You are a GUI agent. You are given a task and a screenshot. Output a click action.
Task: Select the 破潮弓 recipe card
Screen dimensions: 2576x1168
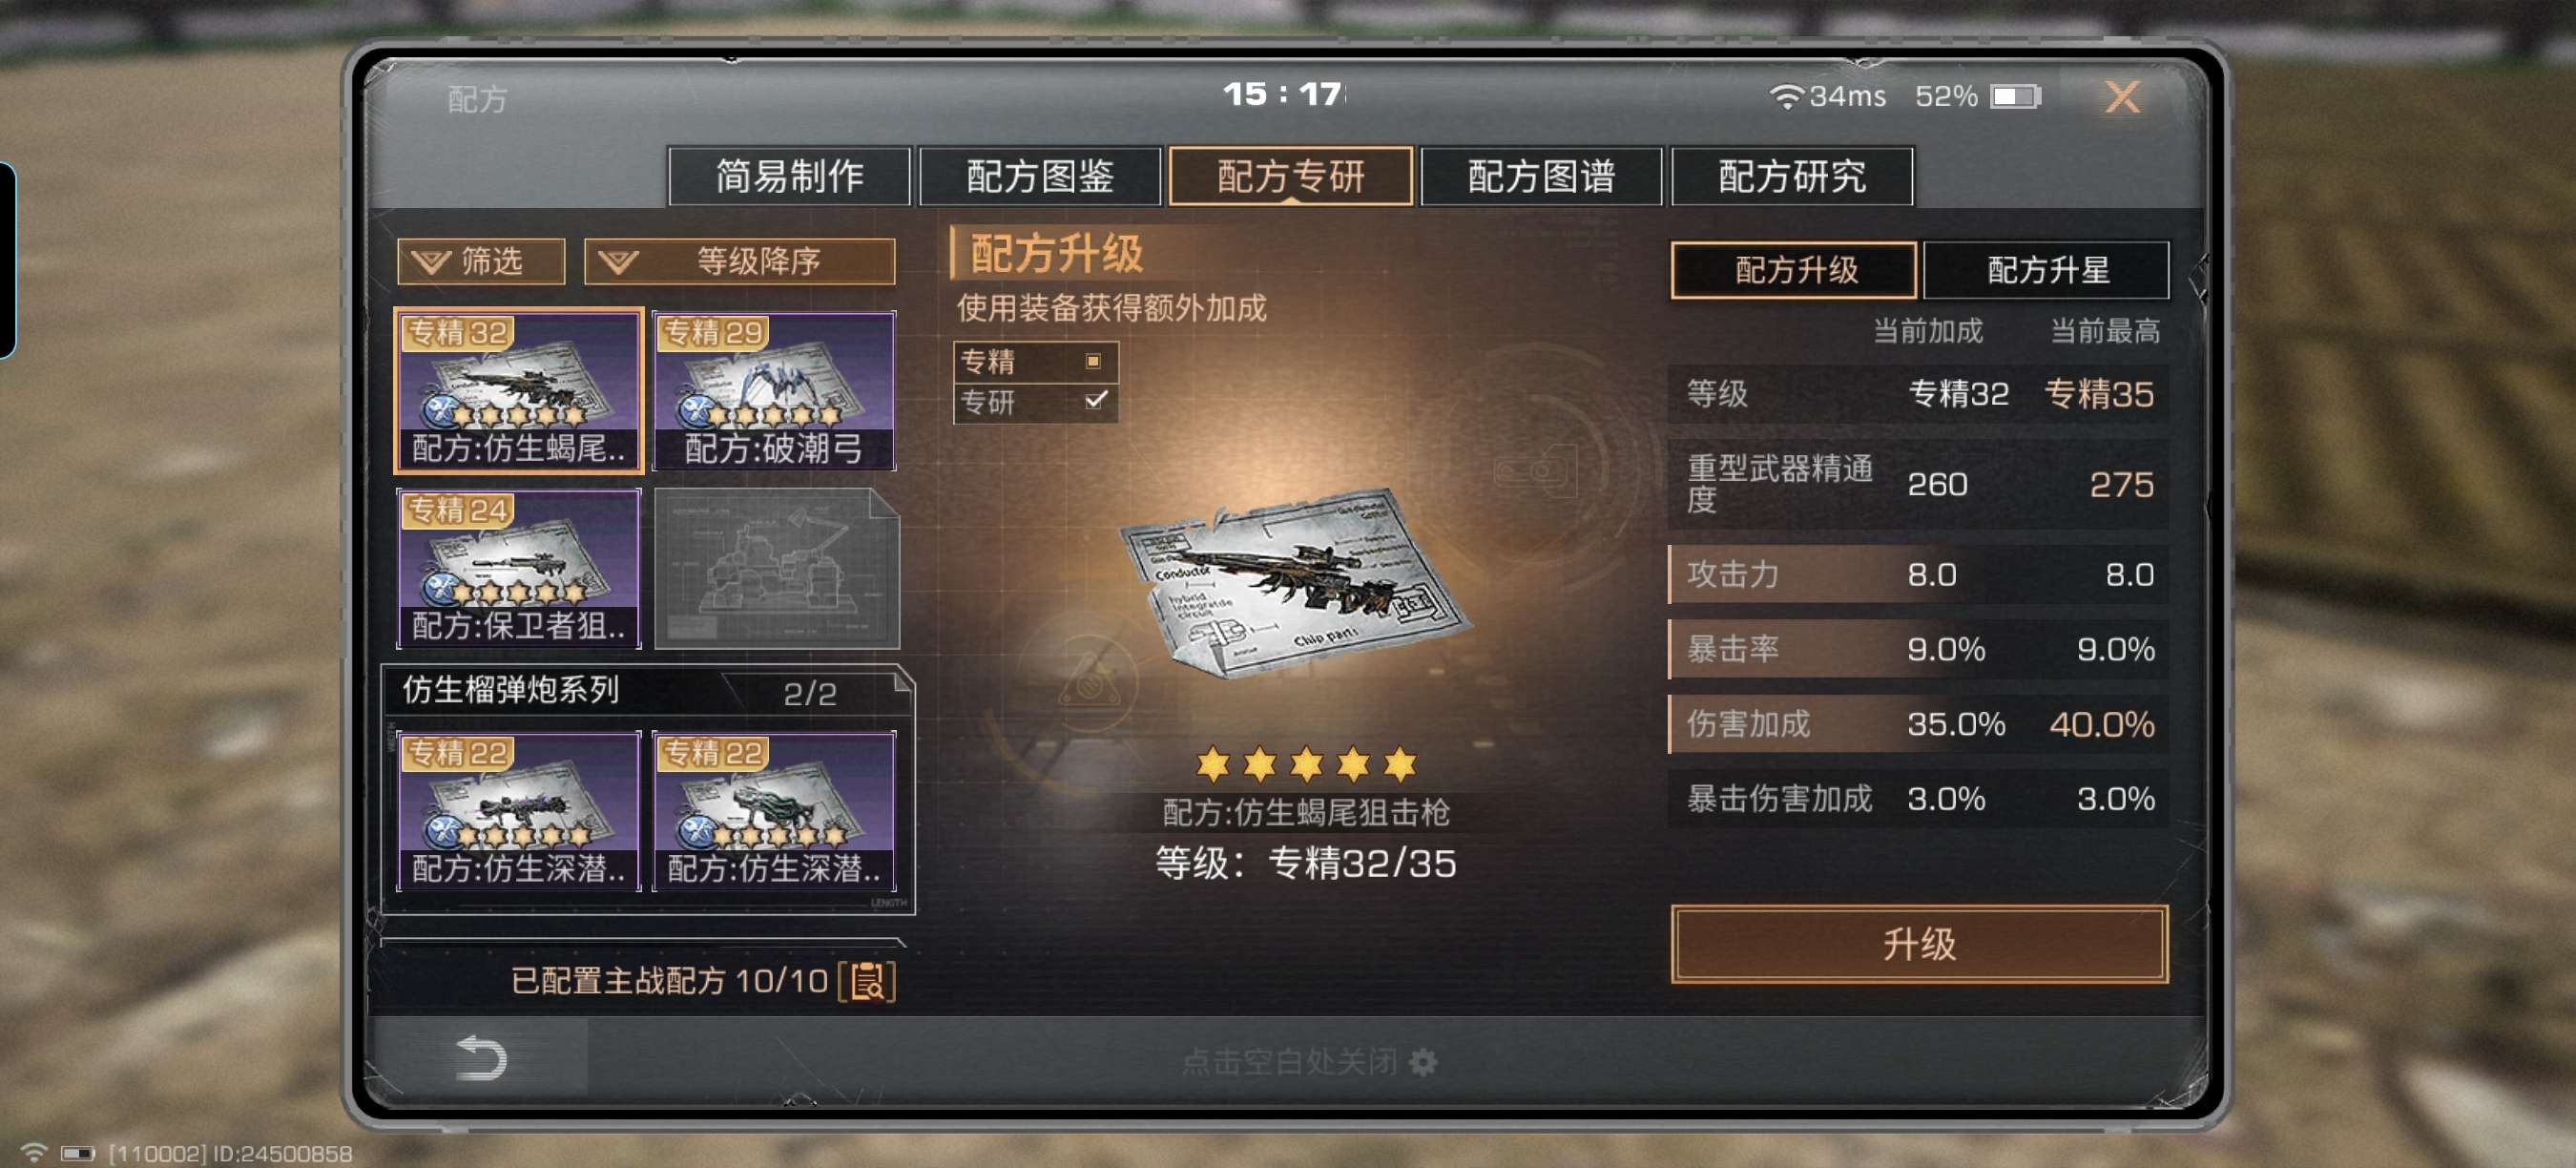(x=774, y=390)
